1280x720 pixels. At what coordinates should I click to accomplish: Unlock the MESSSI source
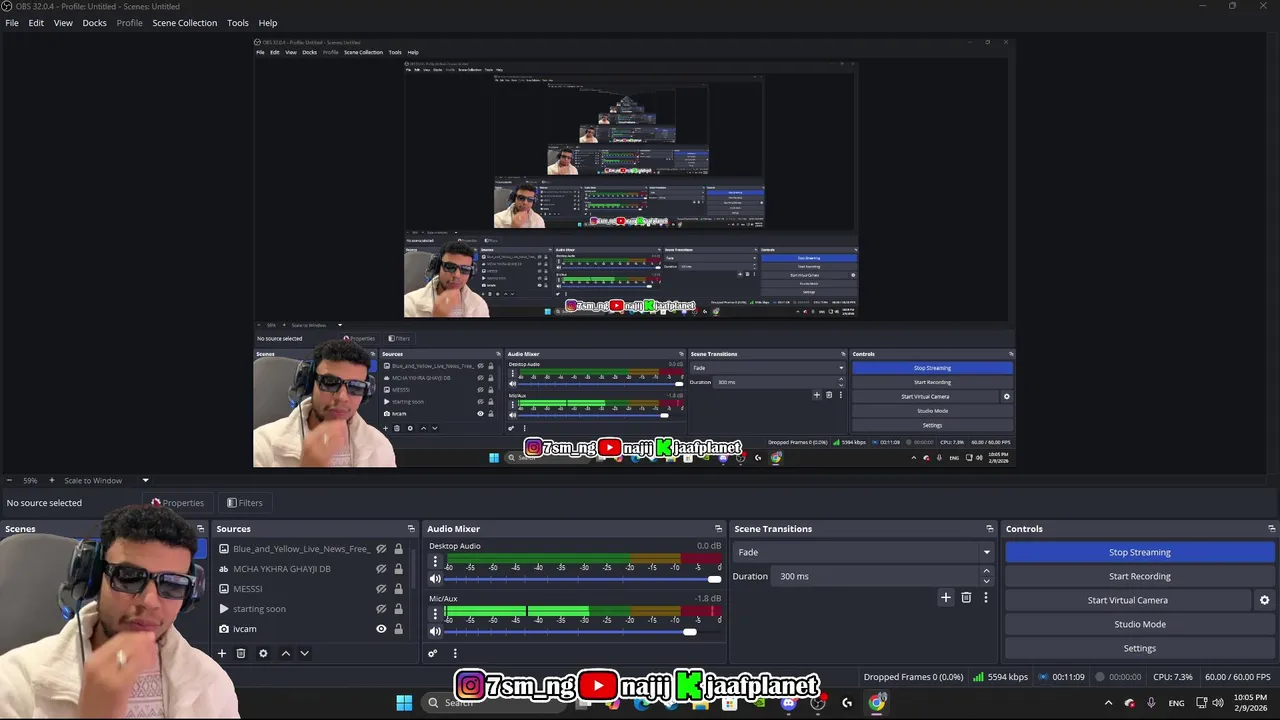[x=398, y=589]
